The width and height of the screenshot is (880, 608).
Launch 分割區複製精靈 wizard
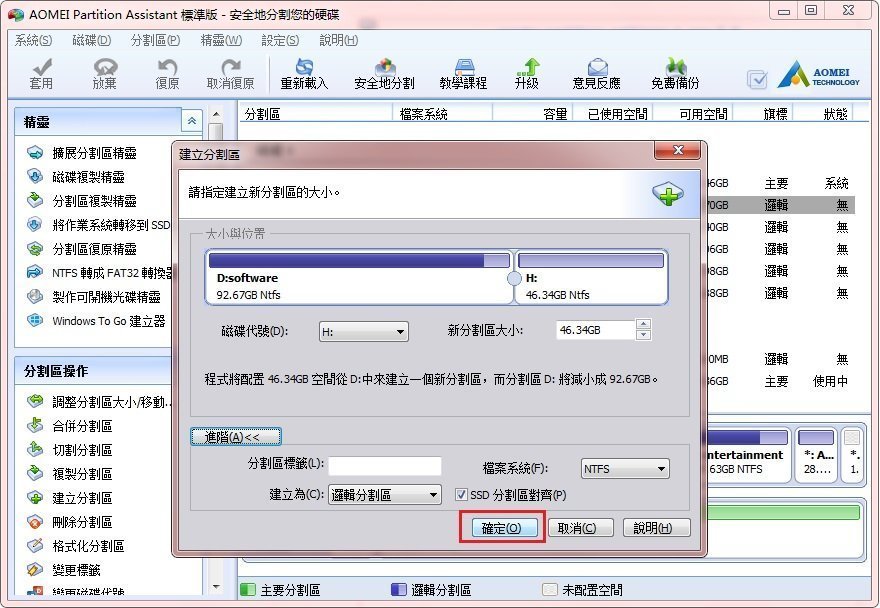tap(82, 201)
